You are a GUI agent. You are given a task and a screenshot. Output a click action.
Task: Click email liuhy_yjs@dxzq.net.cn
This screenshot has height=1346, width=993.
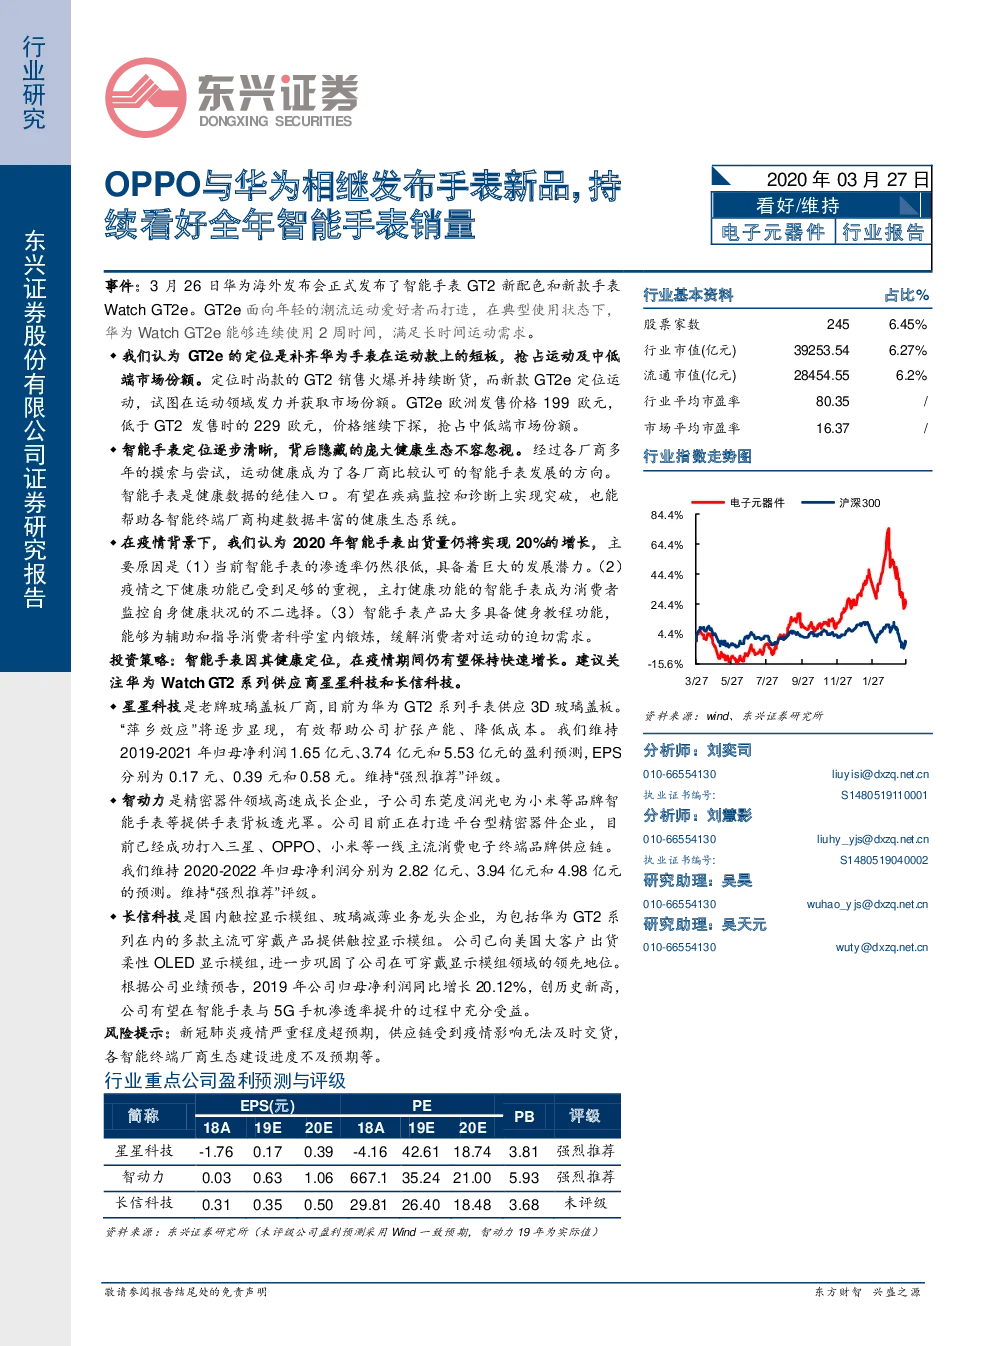(872, 839)
